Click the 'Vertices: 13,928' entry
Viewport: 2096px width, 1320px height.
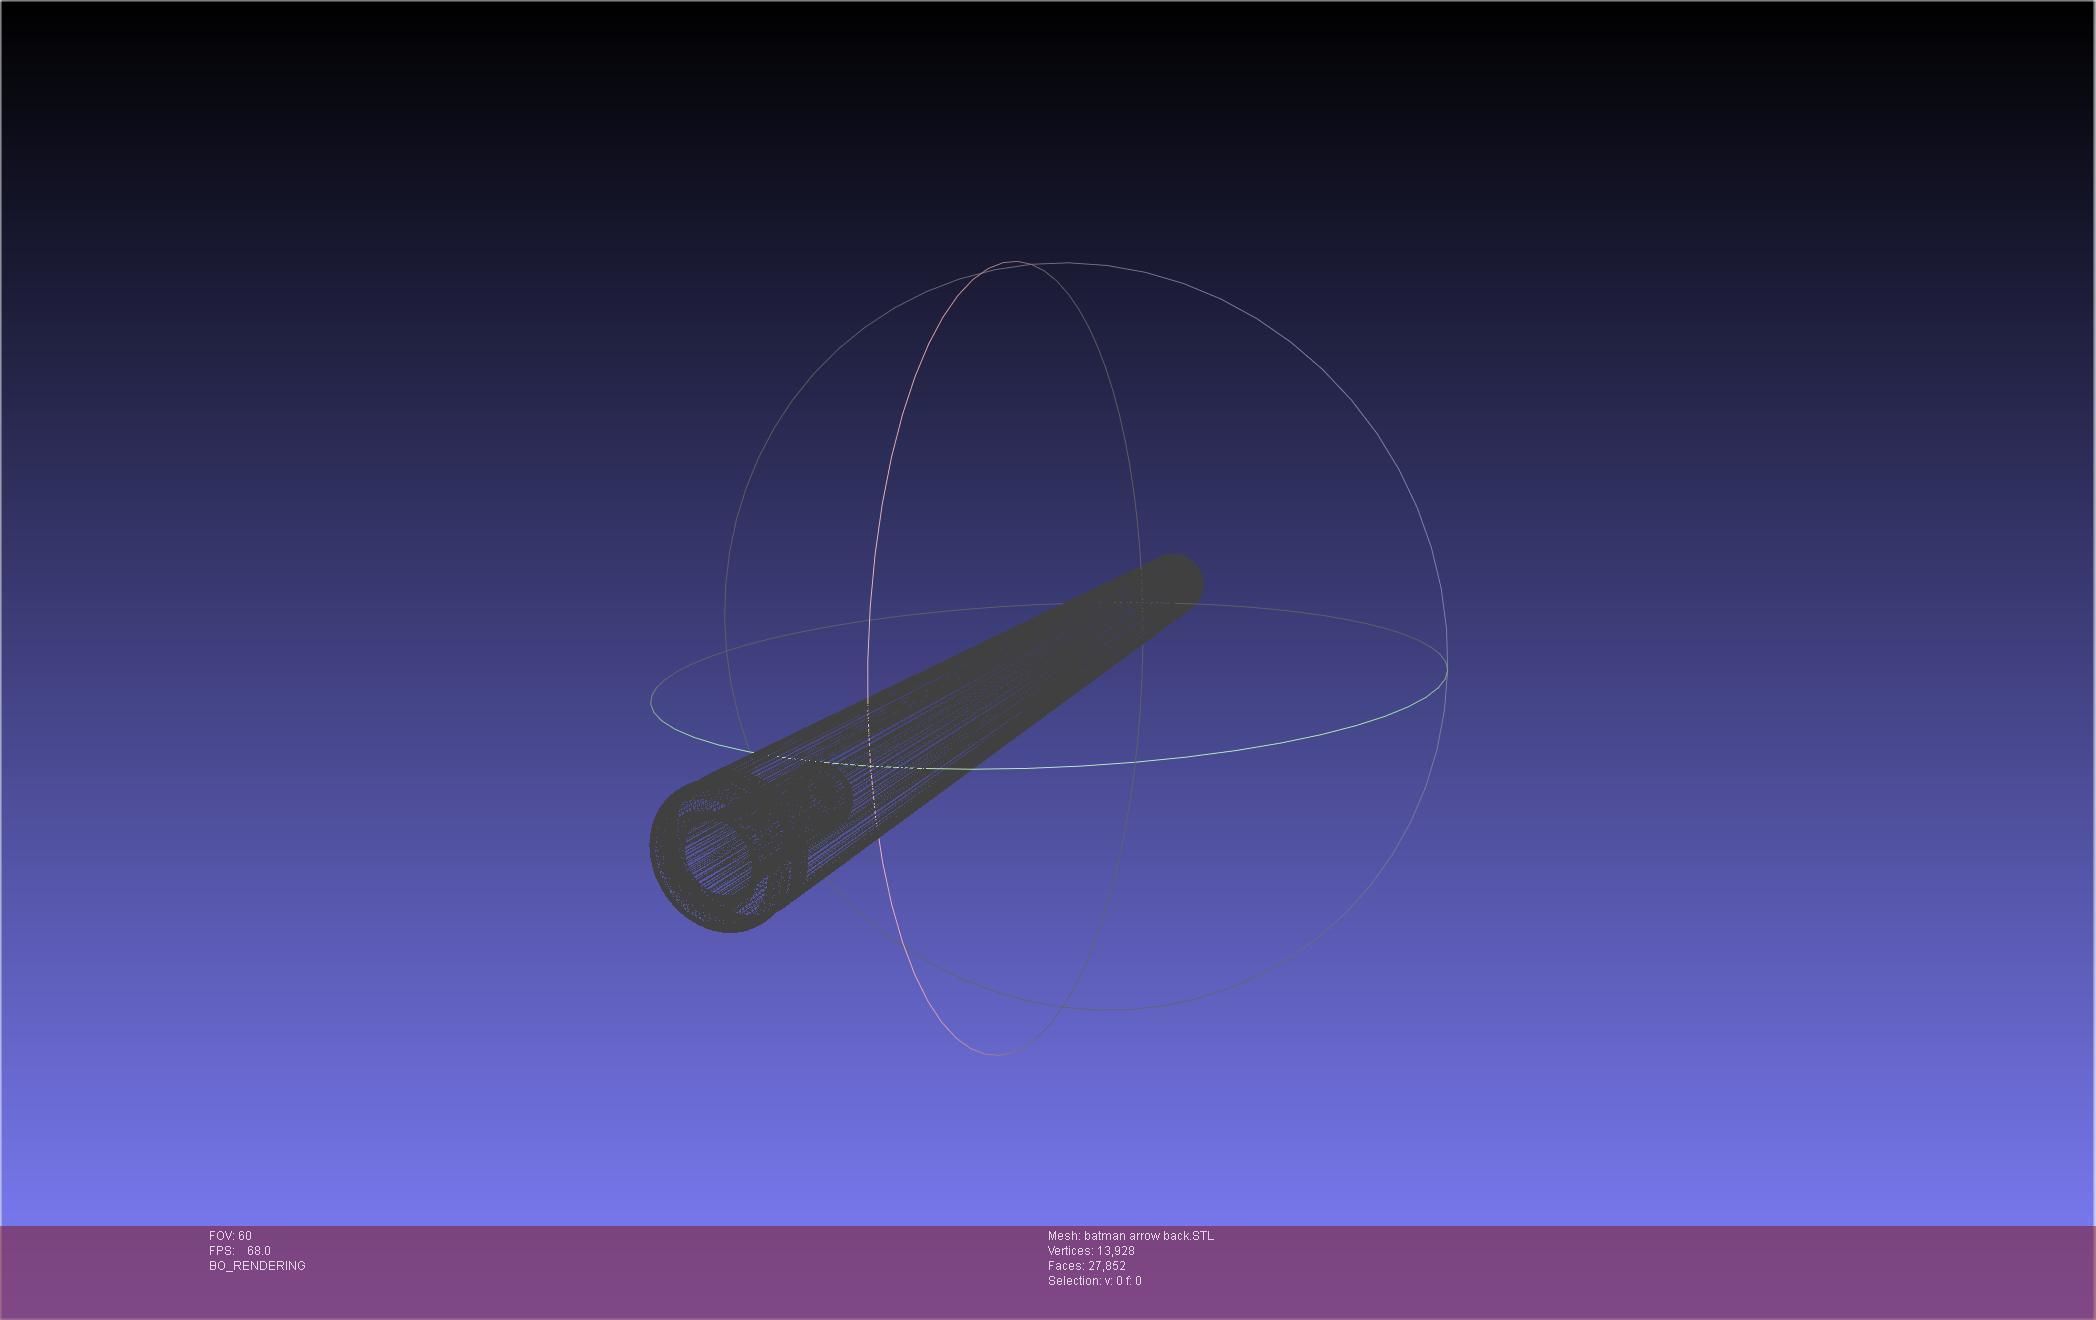[x=1091, y=1251]
